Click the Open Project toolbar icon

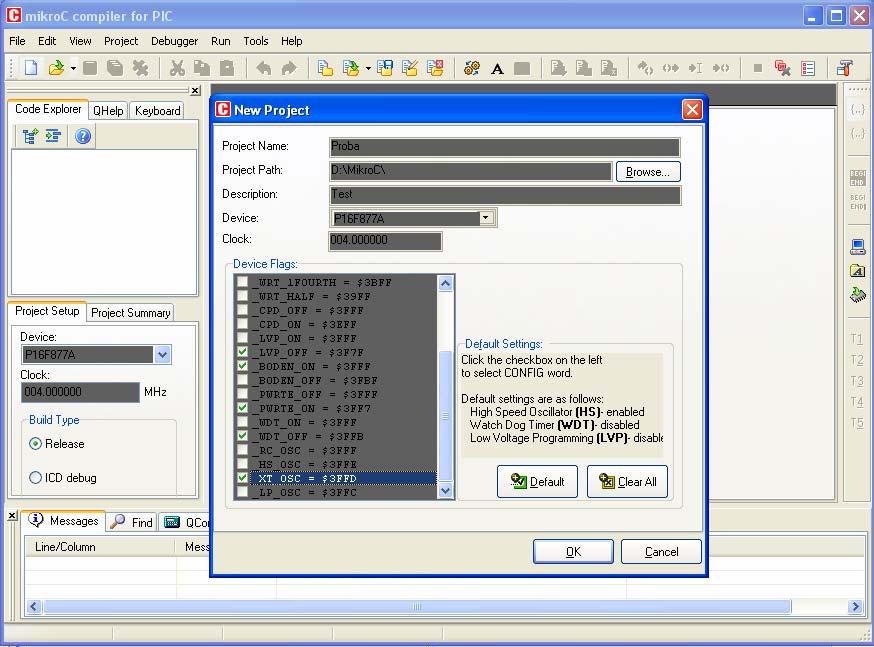[351, 68]
